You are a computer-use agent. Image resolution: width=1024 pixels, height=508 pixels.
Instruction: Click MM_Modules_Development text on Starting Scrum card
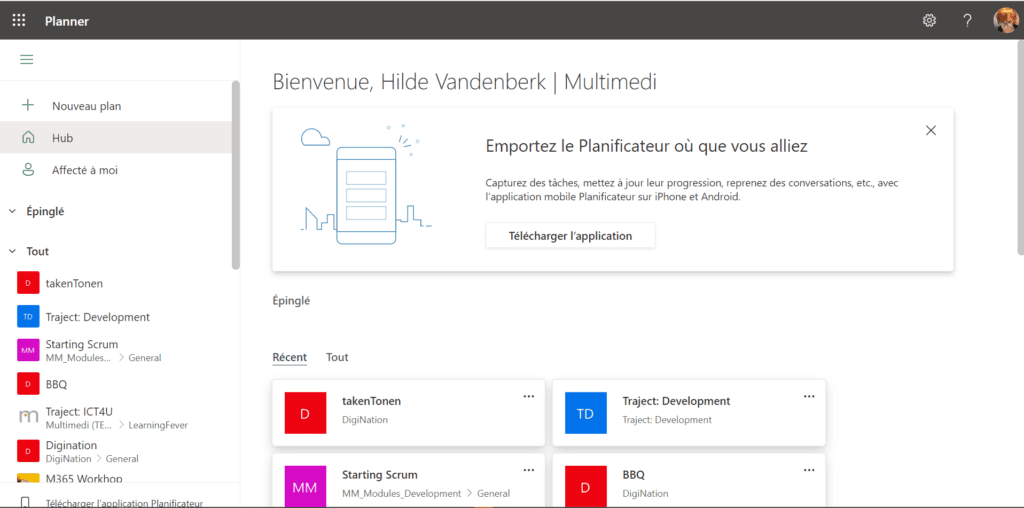click(402, 494)
